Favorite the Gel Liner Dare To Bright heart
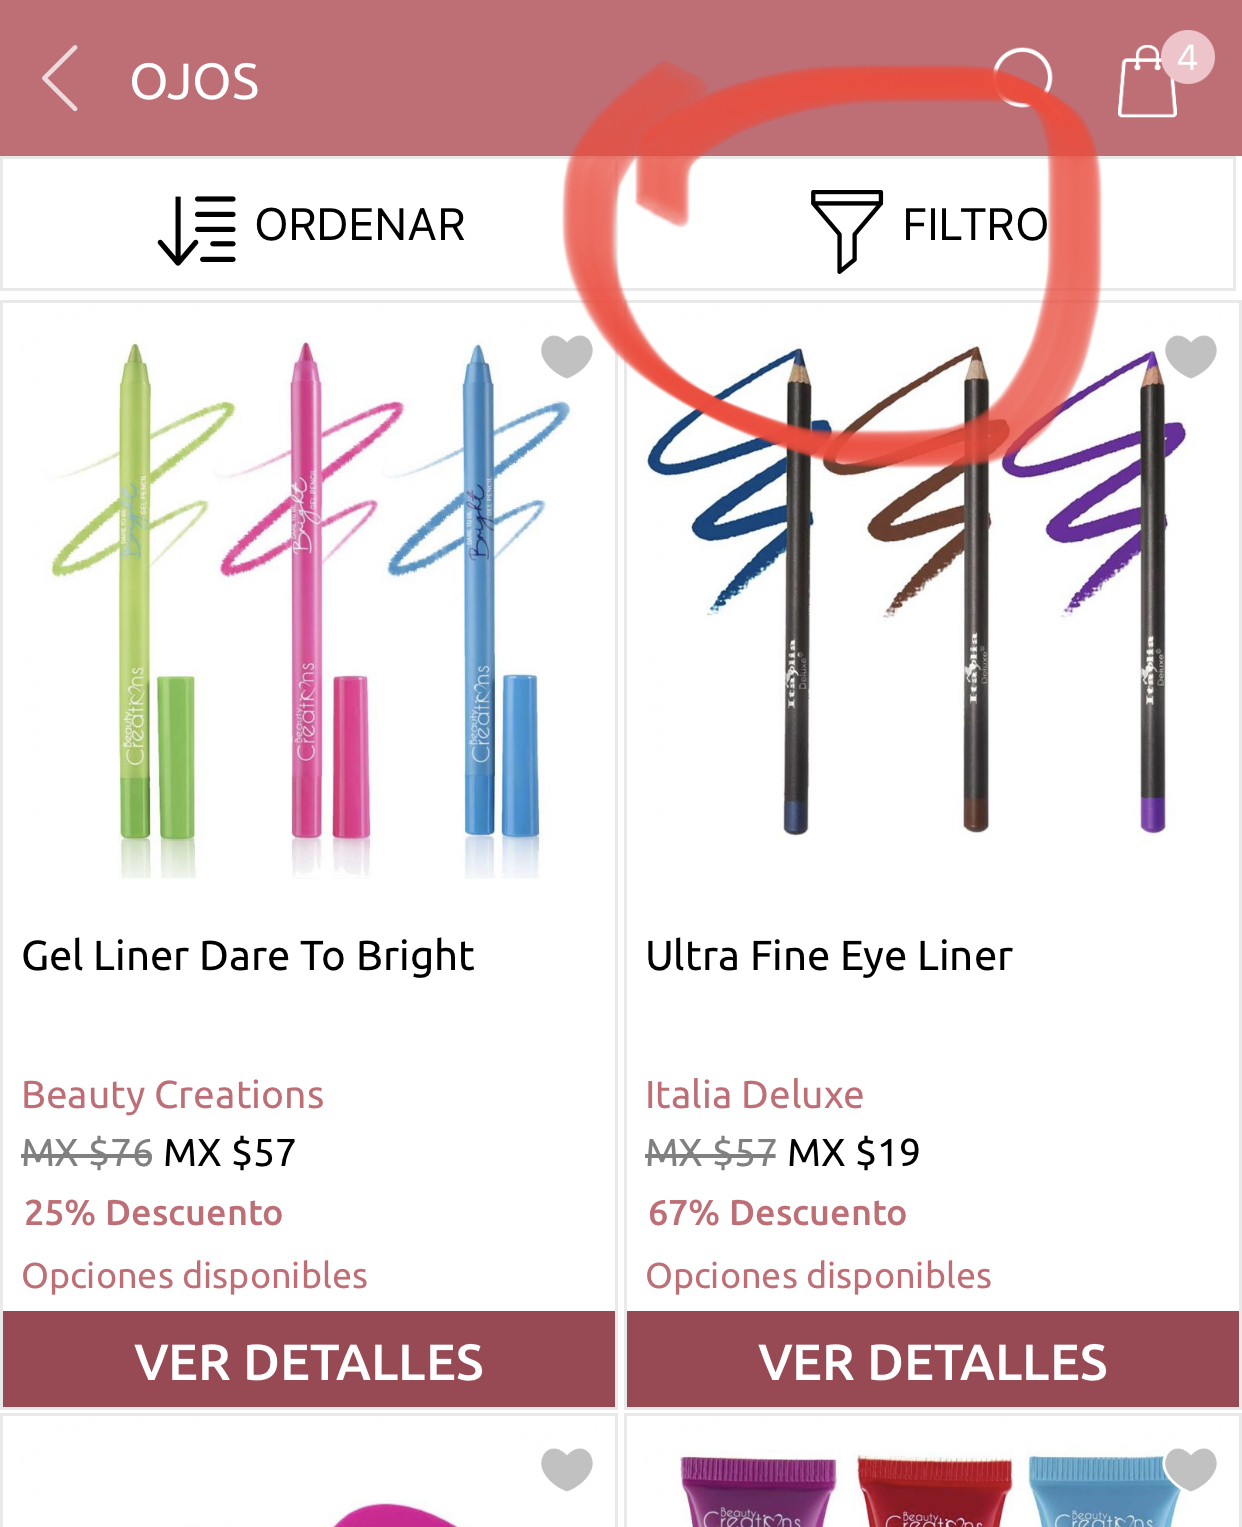Image resolution: width=1242 pixels, height=1527 pixels. pyautogui.click(x=567, y=356)
